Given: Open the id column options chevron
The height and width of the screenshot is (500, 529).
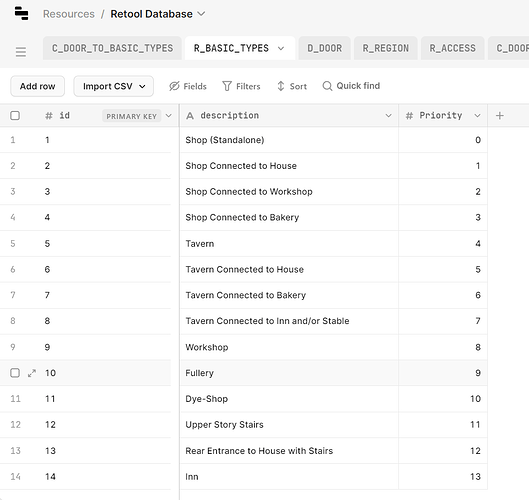Looking at the screenshot, I should click(x=169, y=116).
